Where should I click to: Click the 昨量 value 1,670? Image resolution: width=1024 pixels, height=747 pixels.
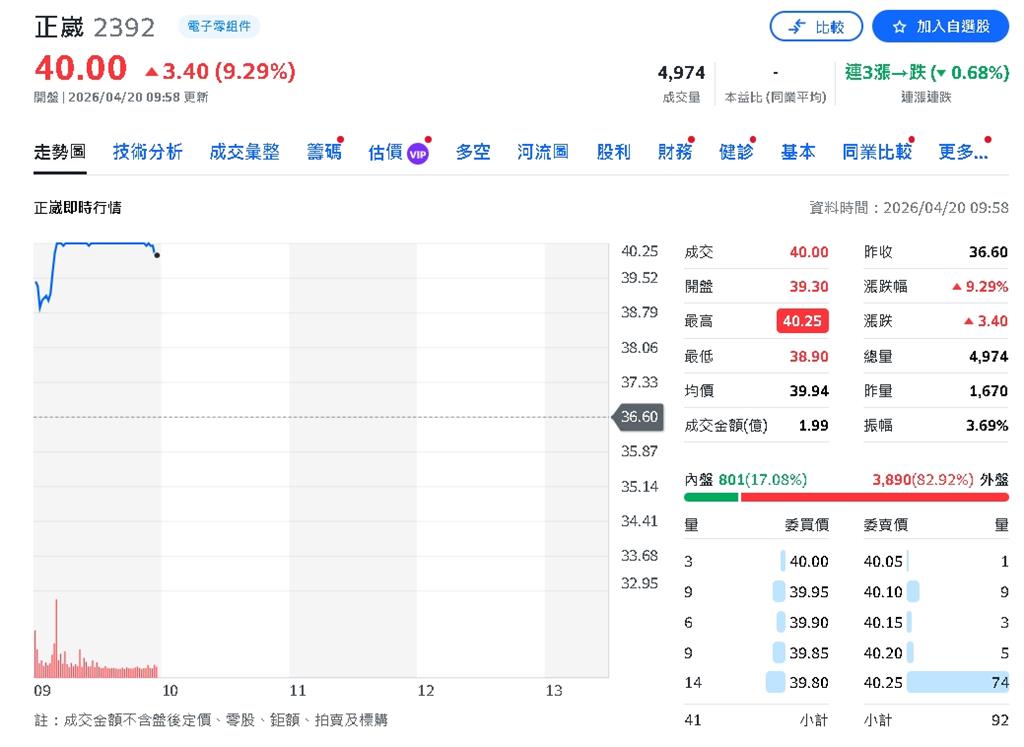(988, 390)
